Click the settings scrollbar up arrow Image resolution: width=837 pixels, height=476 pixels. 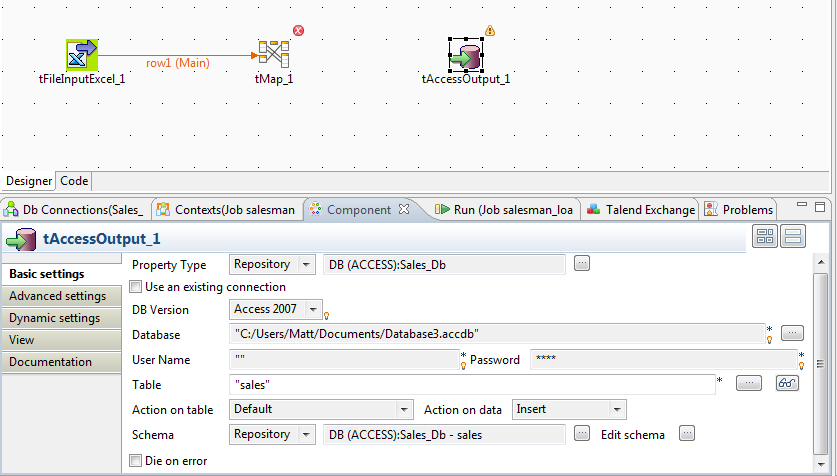pos(820,262)
